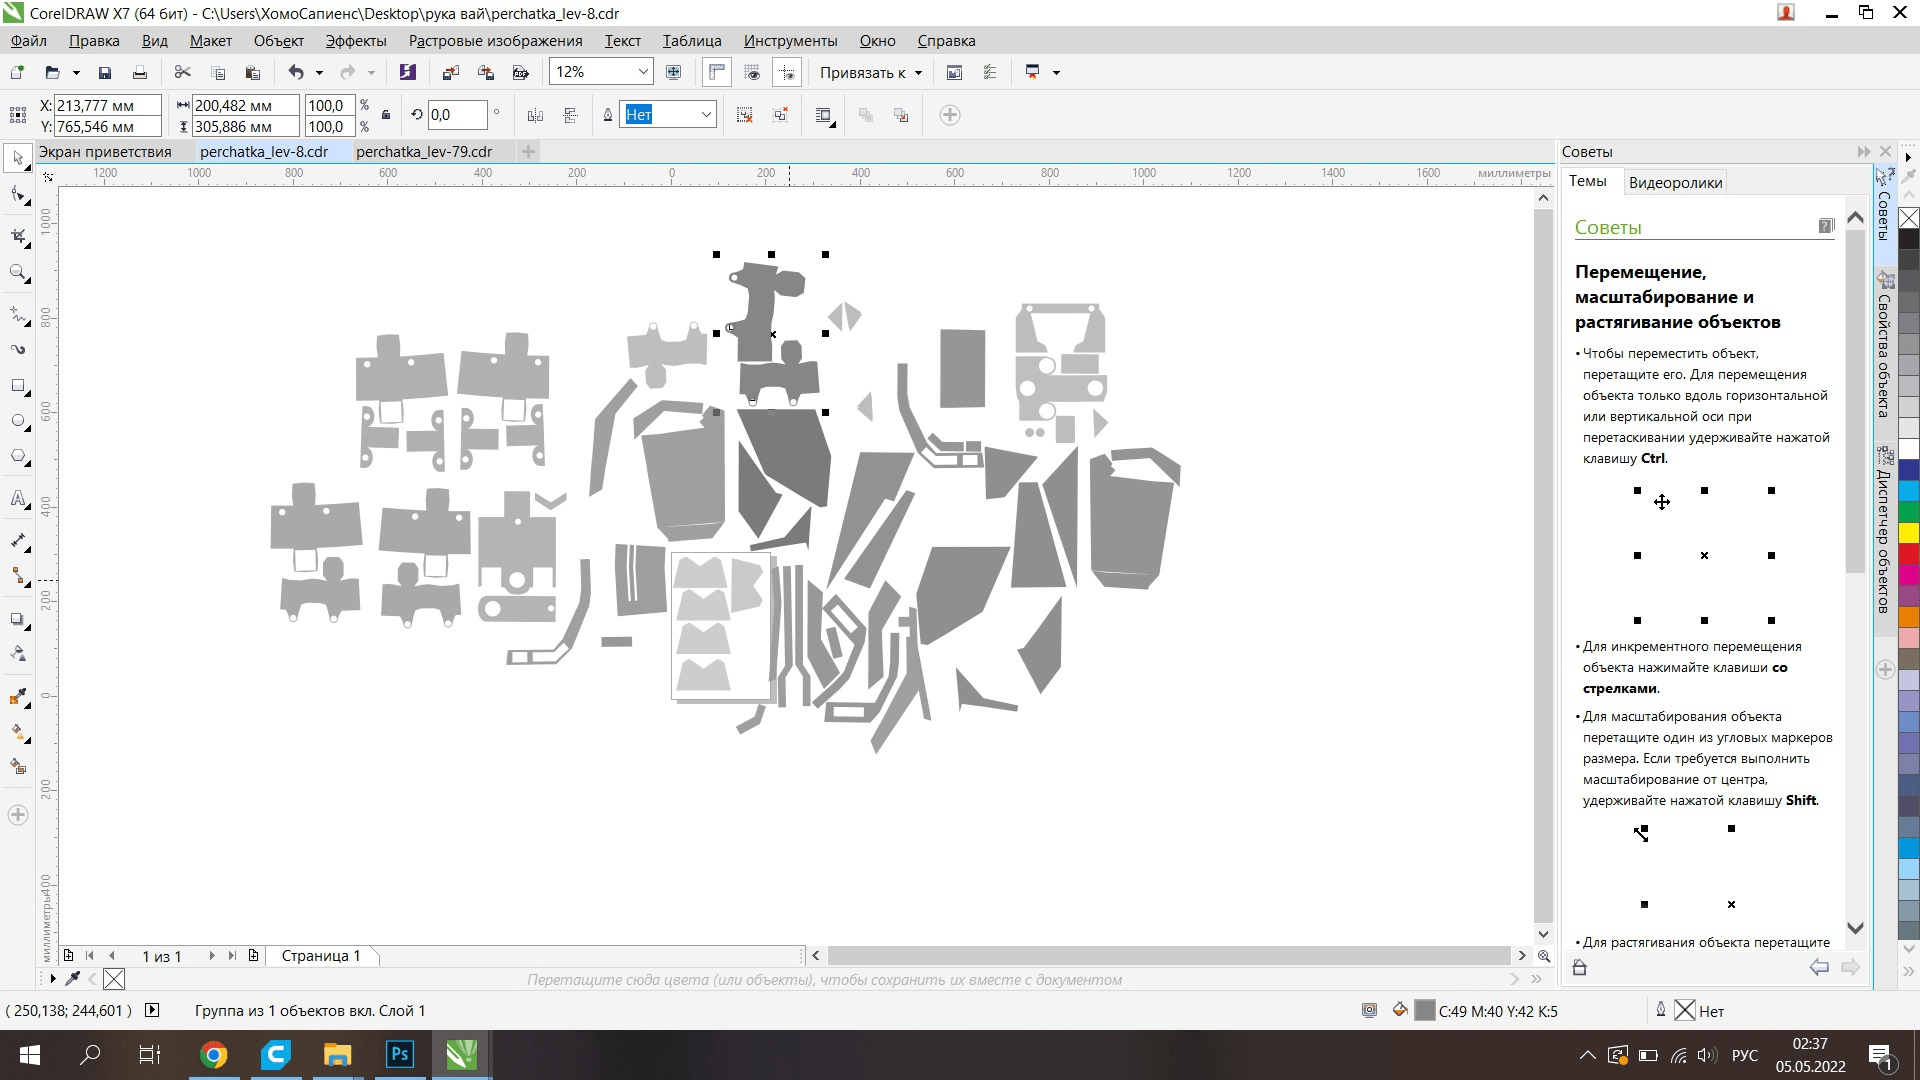Open the outline width Нет dropdown
Viewport: 1920px width, 1080px height.
point(705,115)
